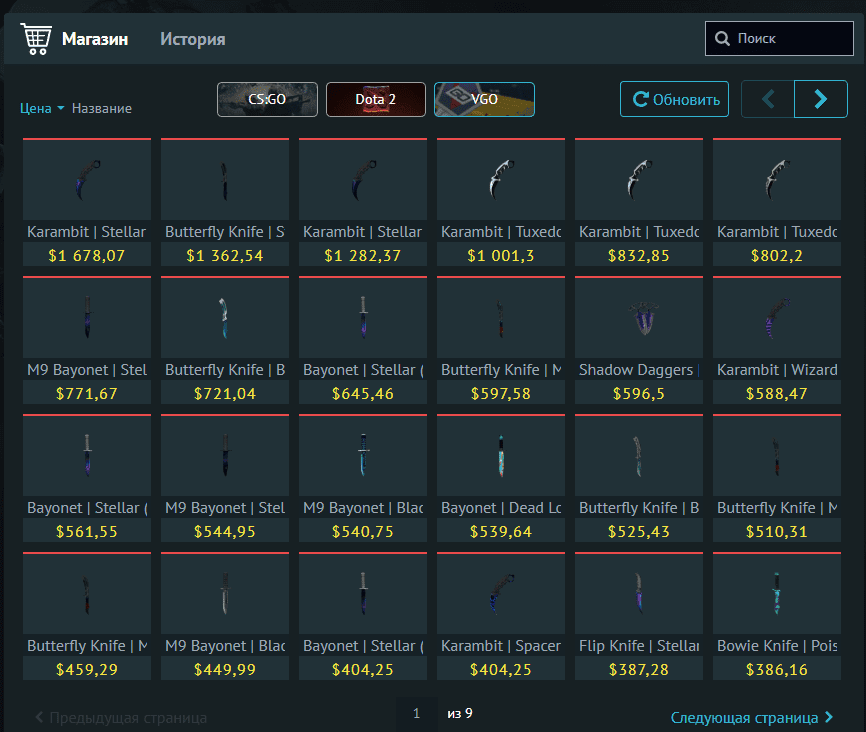View Bowie Knife item priced $386,16
Viewport: 866px width, 732px height.
(x=777, y=617)
